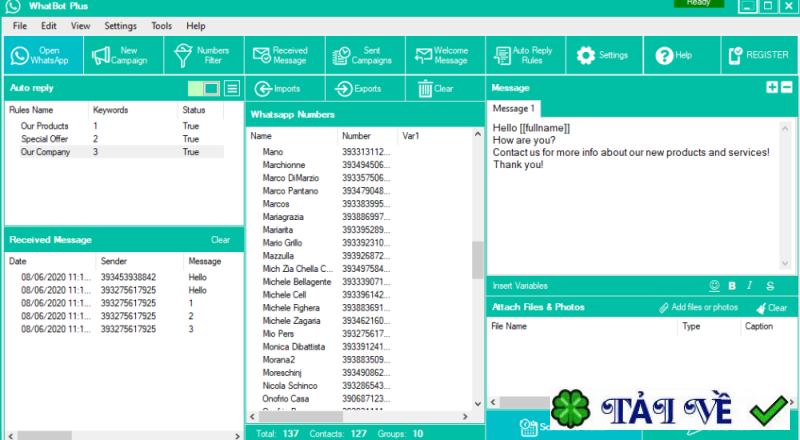Open the Settings menu in menu bar
This screenshot has height=440, width=800.
click(120, 26)
